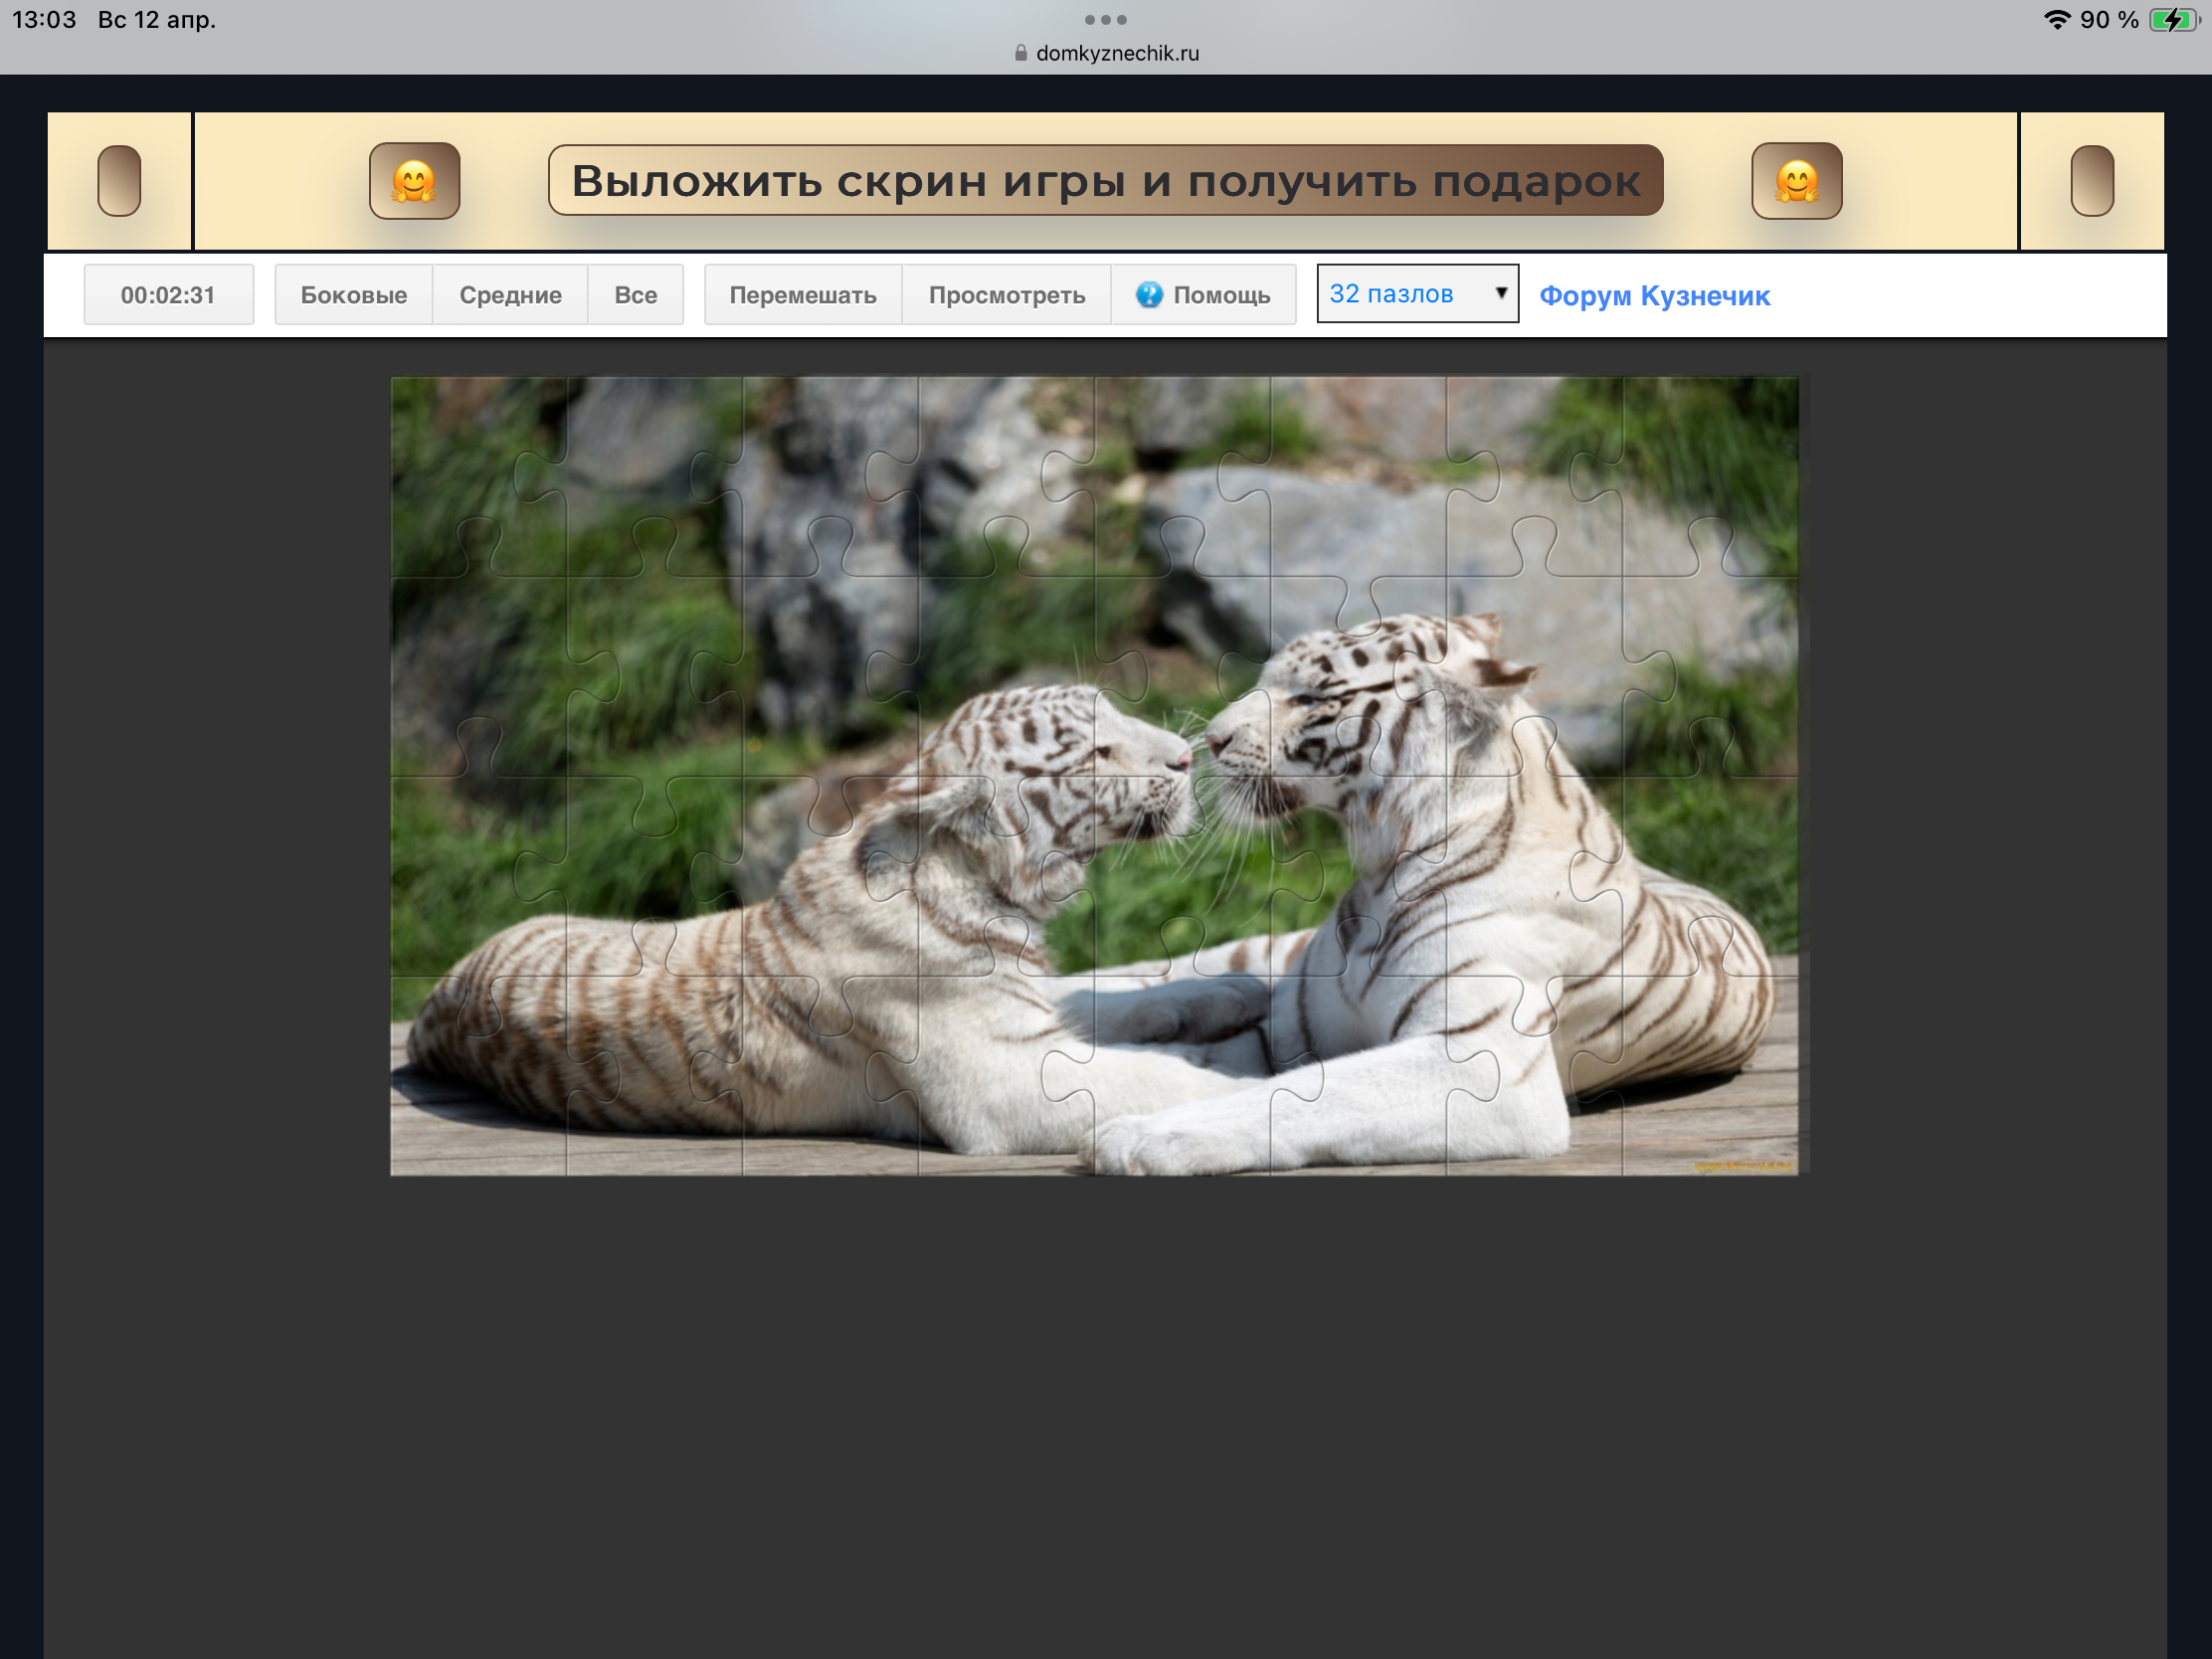Click the assembled tiger puzzle image

(x=1094, y=776)
